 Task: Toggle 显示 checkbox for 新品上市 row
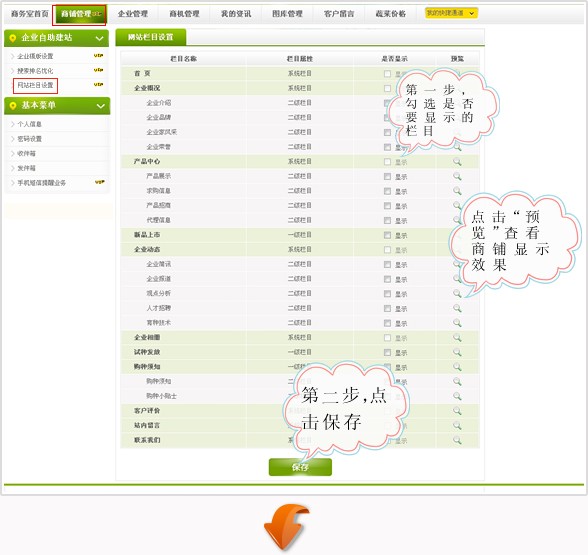pos(387,235)
